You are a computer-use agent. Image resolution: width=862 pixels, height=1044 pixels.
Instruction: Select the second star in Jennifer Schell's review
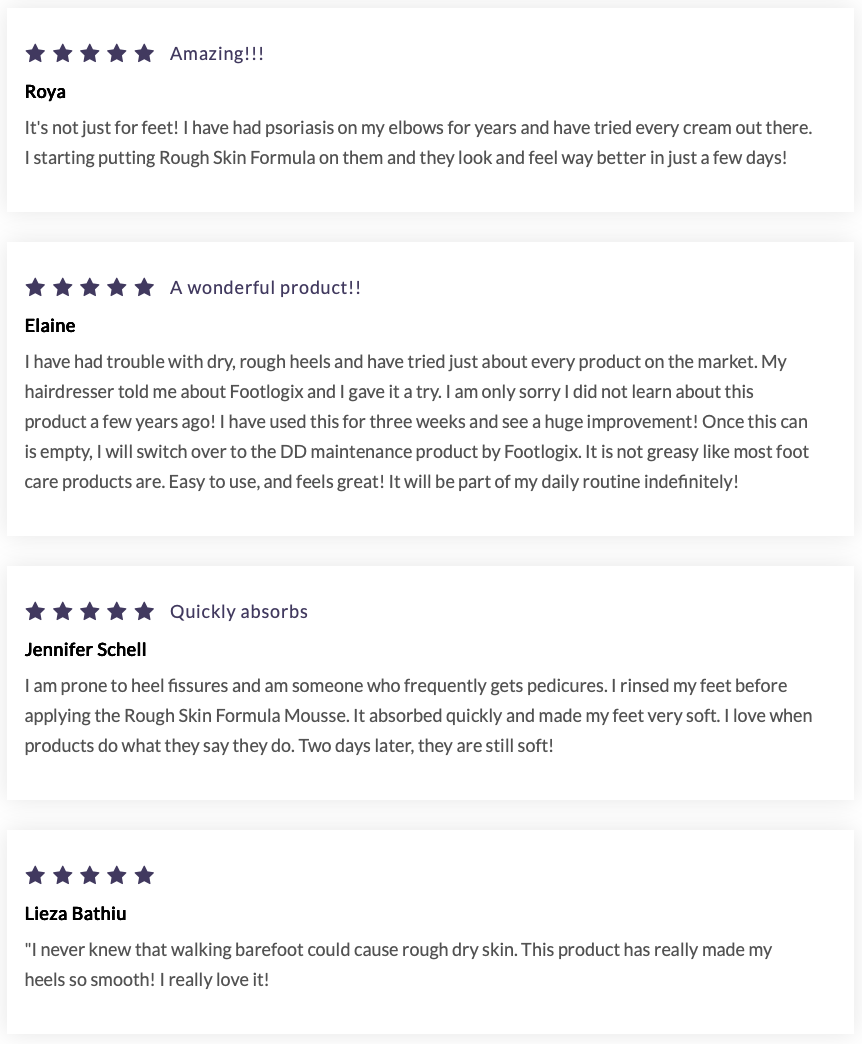click(x=62, y=611)
